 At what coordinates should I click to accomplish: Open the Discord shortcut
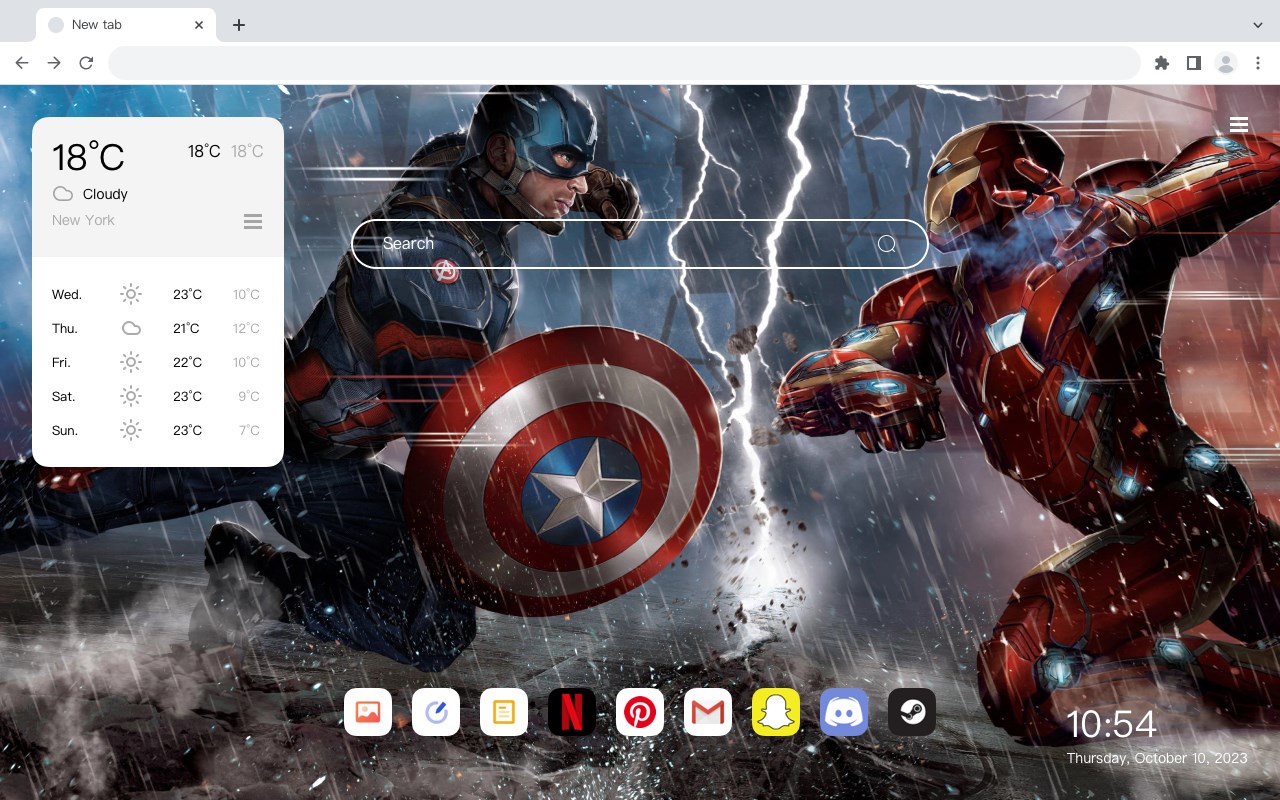(x=844, y=712)
